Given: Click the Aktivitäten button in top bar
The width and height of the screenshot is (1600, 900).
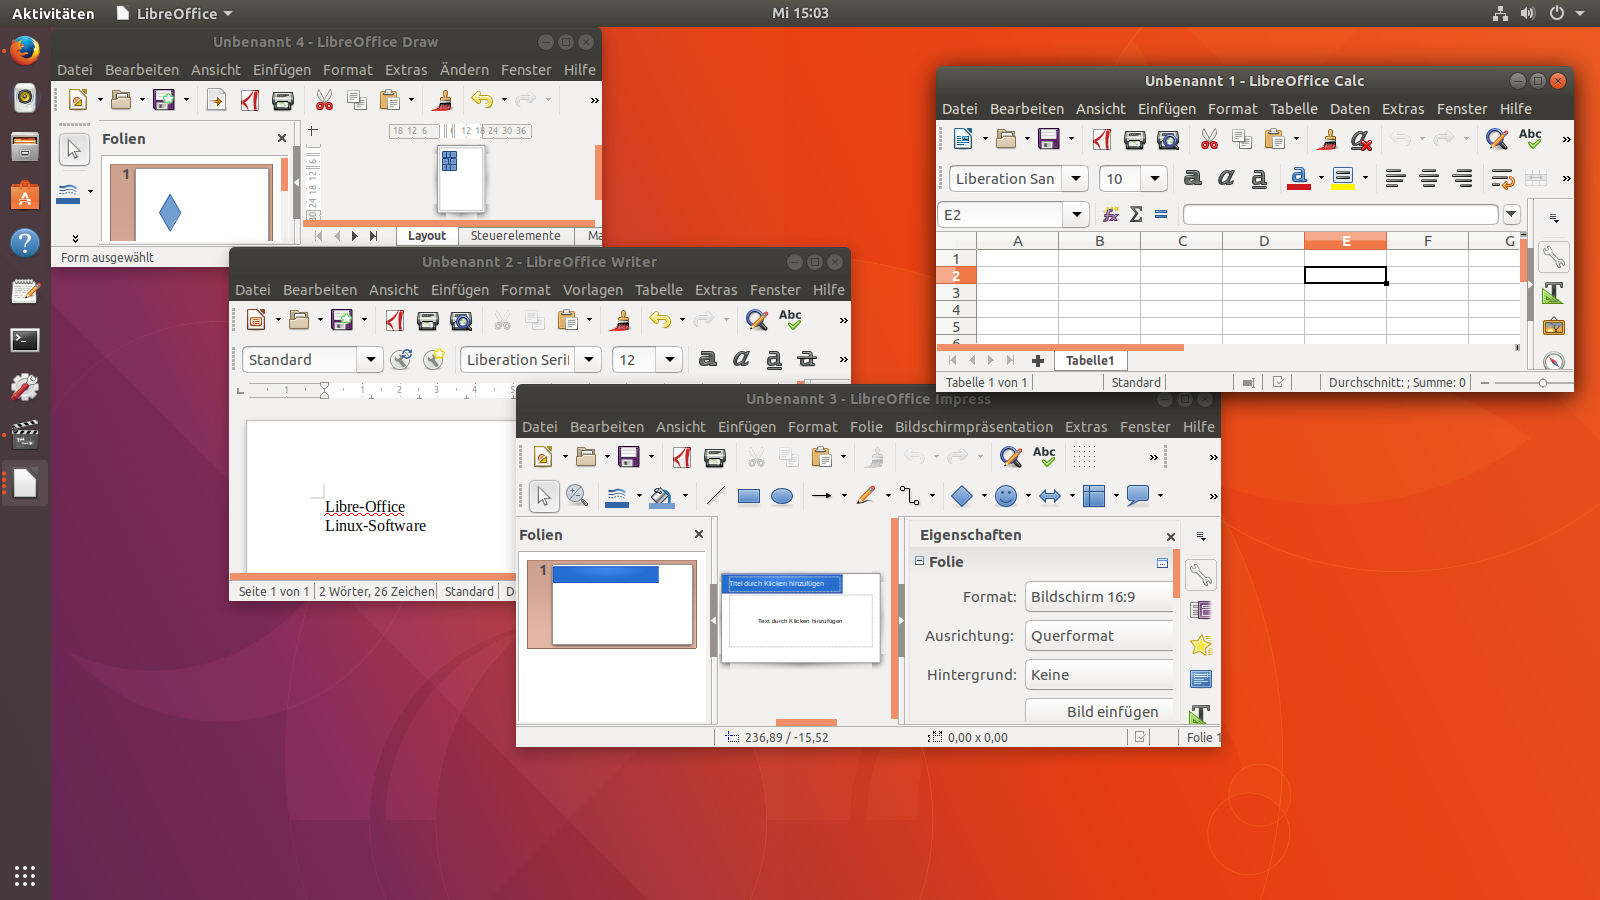Looking at the screenshot, I should pos(53,13).
